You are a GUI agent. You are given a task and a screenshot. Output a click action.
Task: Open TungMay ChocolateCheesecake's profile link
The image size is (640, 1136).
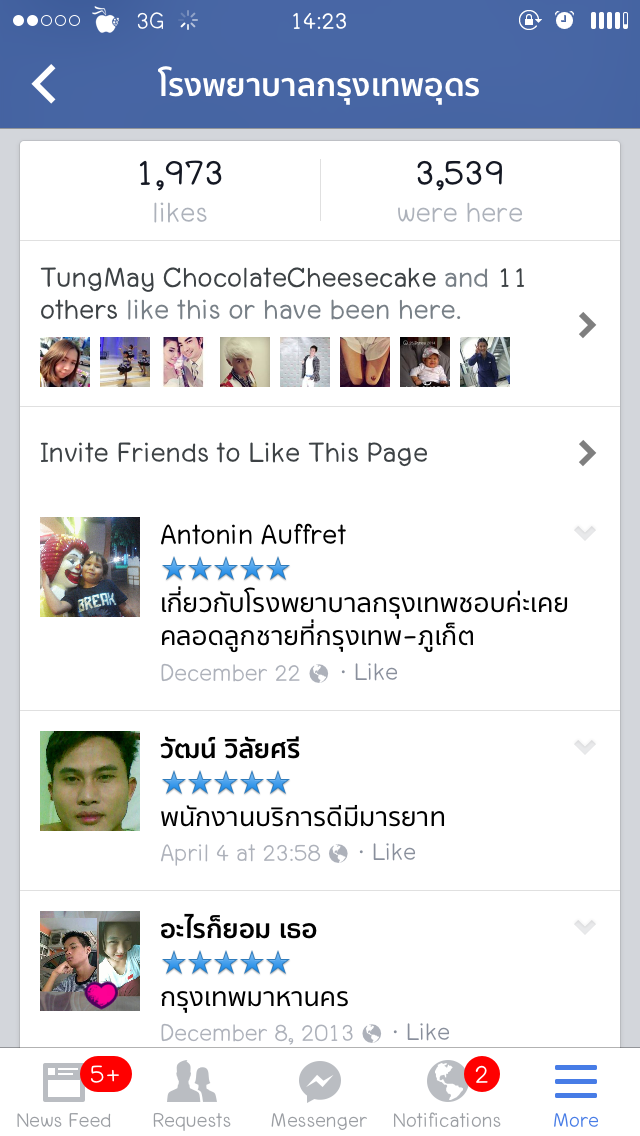[238, 278]
